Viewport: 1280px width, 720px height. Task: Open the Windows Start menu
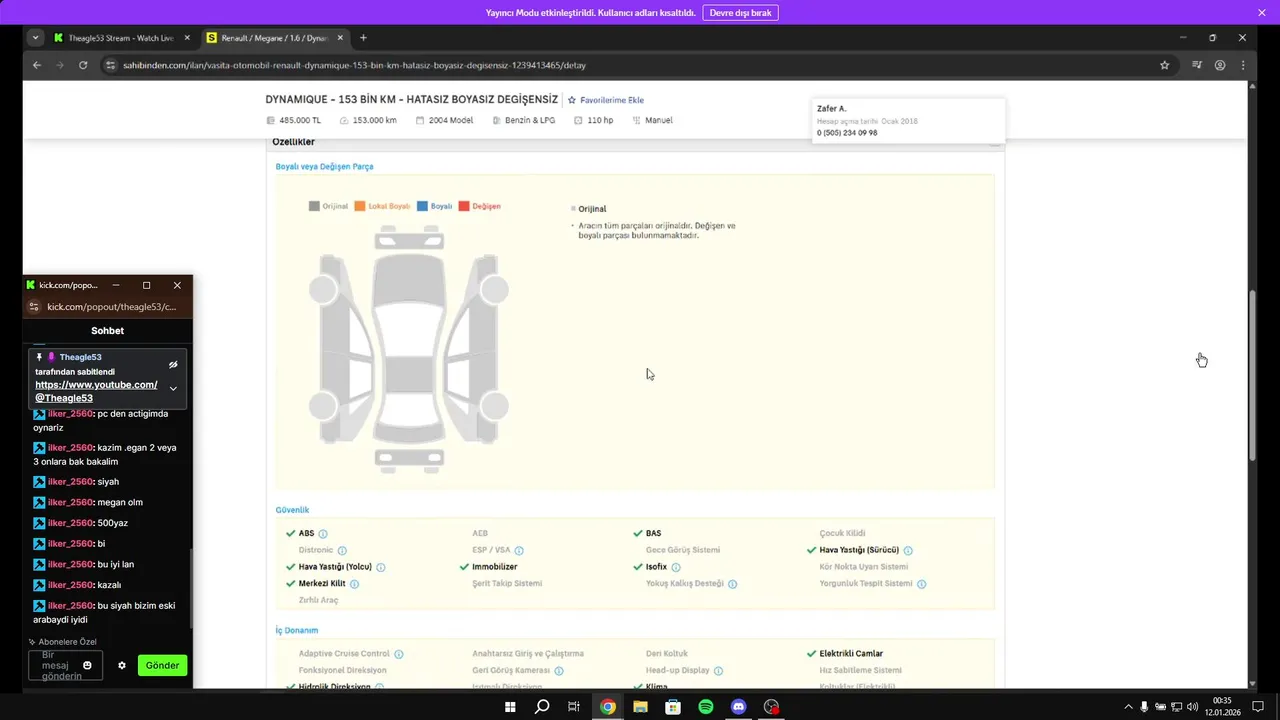tap(509, 706)
